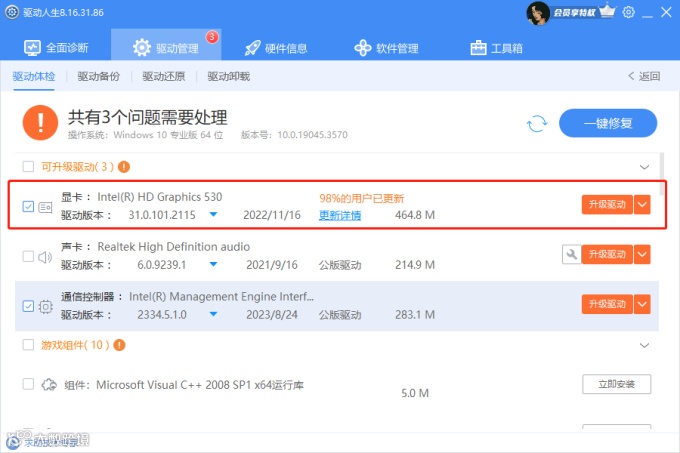Collapse the 游戏组件 section chevron
The image size is (680, 453).
pos(644,345)
